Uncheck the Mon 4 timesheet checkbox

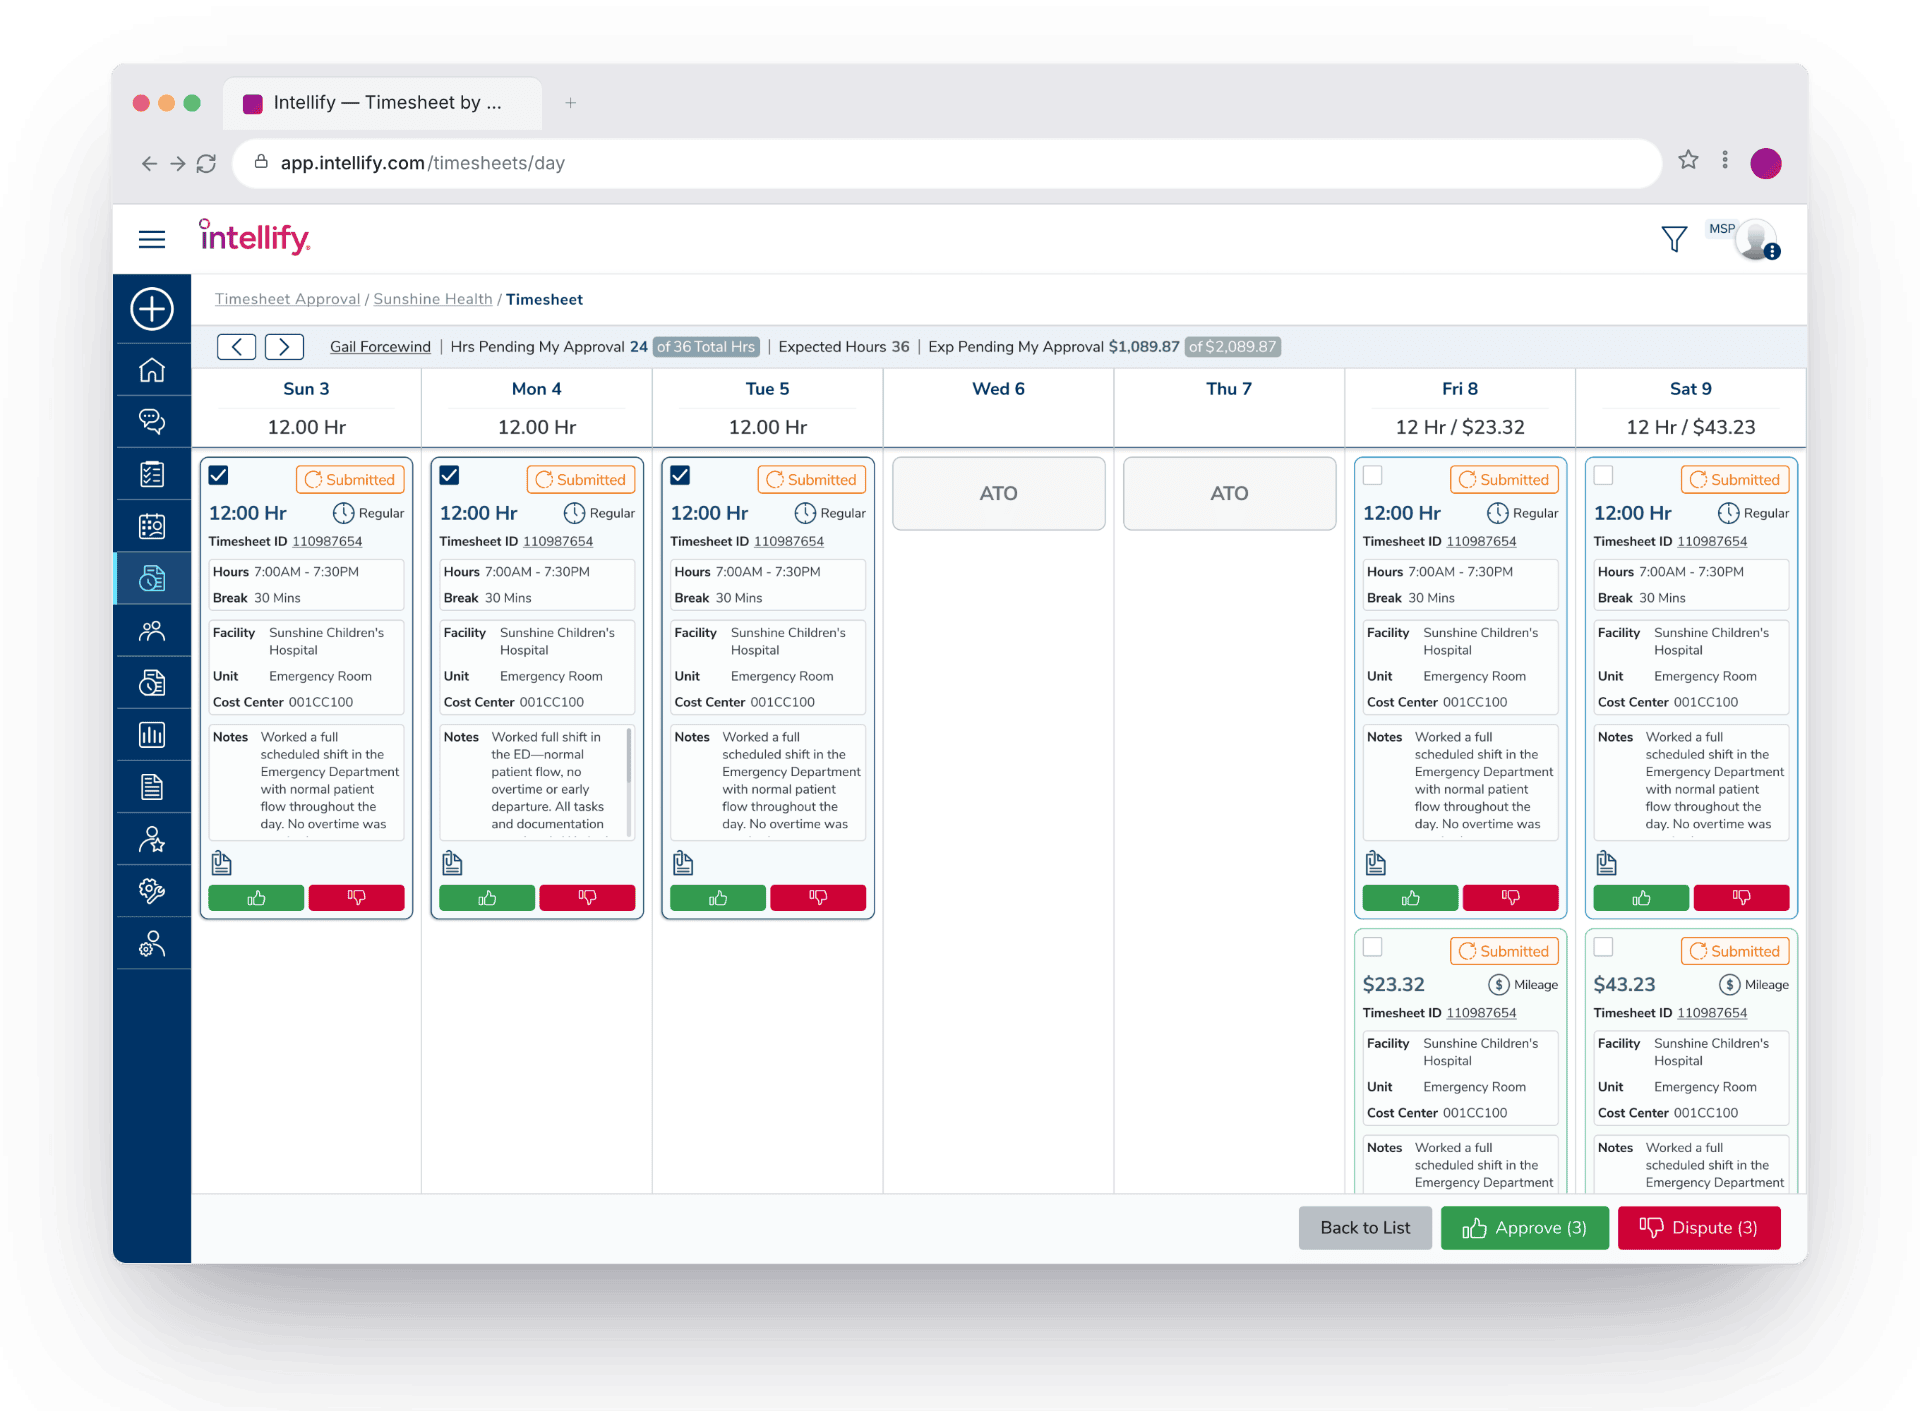450,476
